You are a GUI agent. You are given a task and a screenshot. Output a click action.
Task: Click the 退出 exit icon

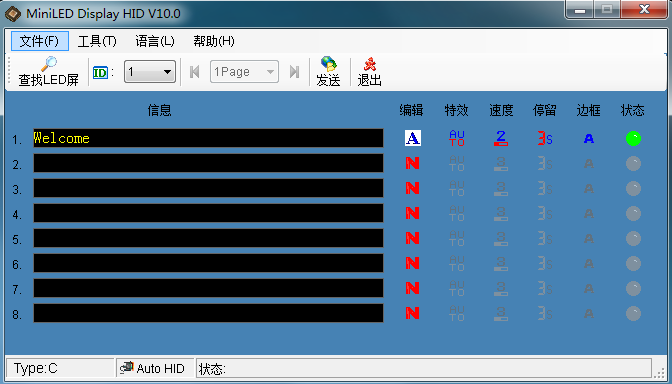(369, 64)
